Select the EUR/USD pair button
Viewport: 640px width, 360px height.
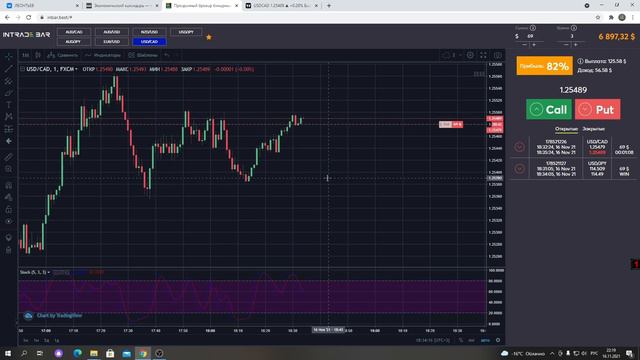tap(111, 42)
